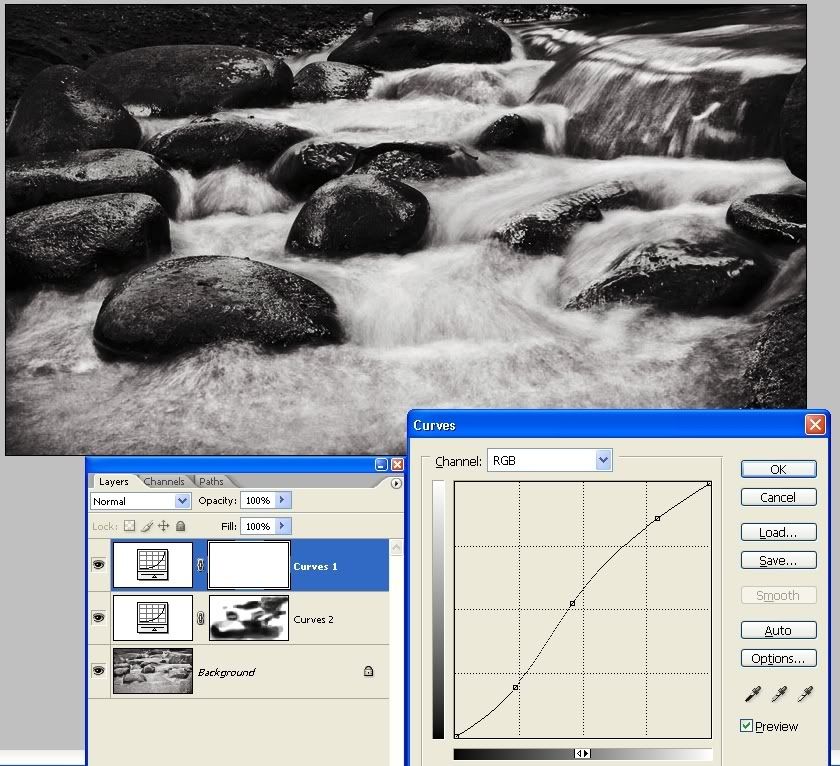Click the lock all padlock icon
The width and height of the screenshot is (840, 766).
point(181,526)
